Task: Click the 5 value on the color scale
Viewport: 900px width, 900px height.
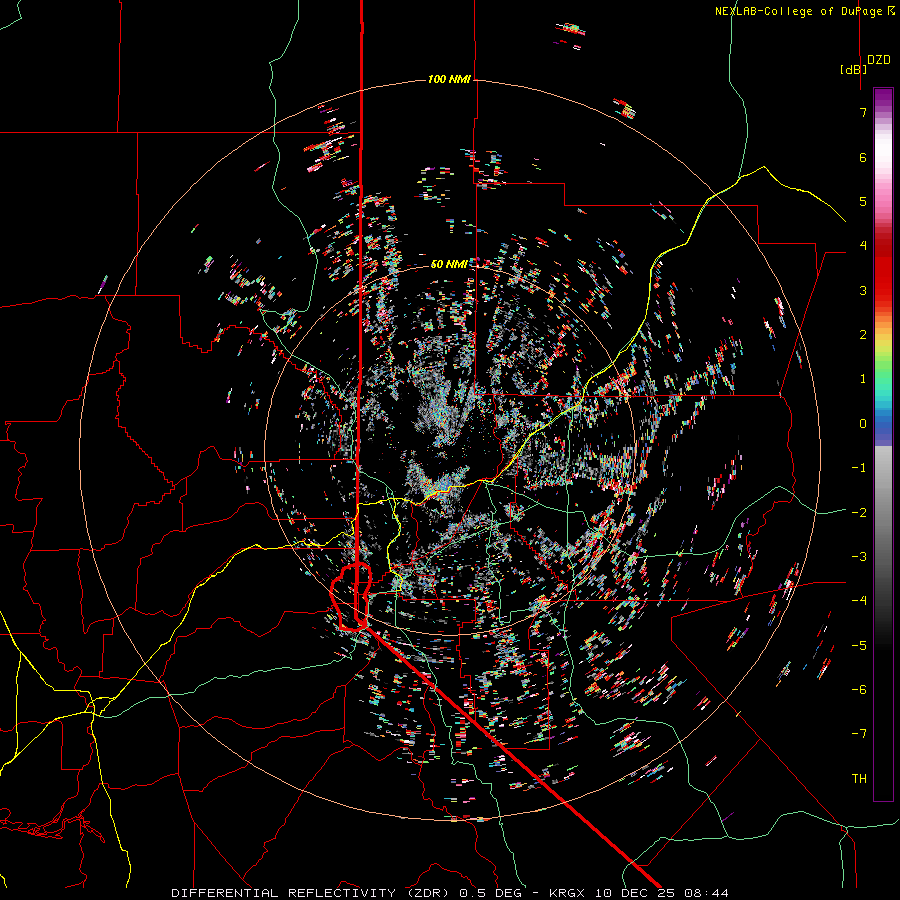Action: 863,201
